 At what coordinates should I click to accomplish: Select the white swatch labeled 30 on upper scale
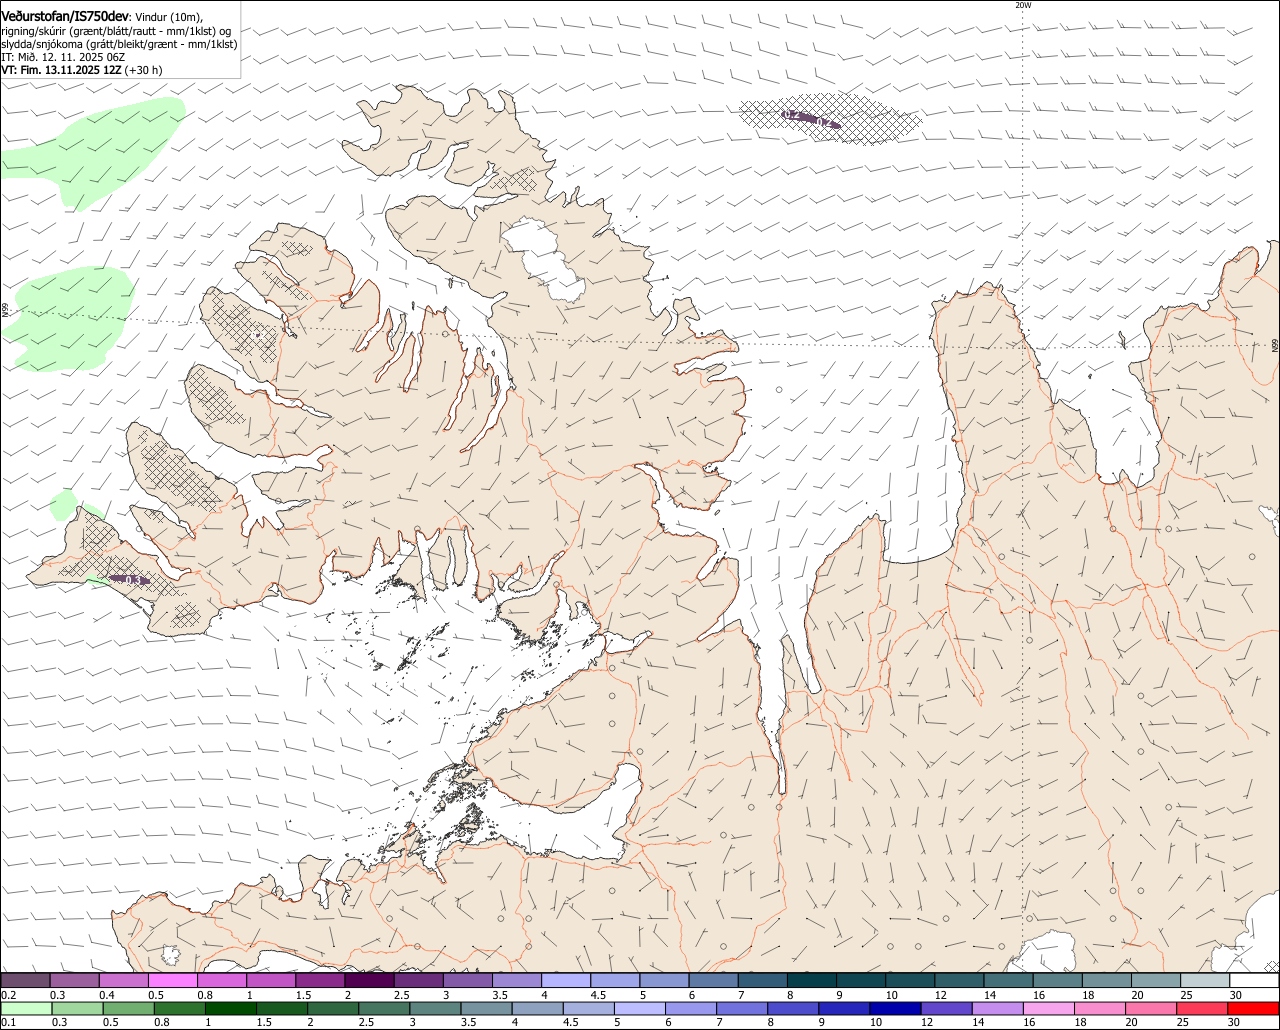pyautogui.click(x=1254, y=981)
